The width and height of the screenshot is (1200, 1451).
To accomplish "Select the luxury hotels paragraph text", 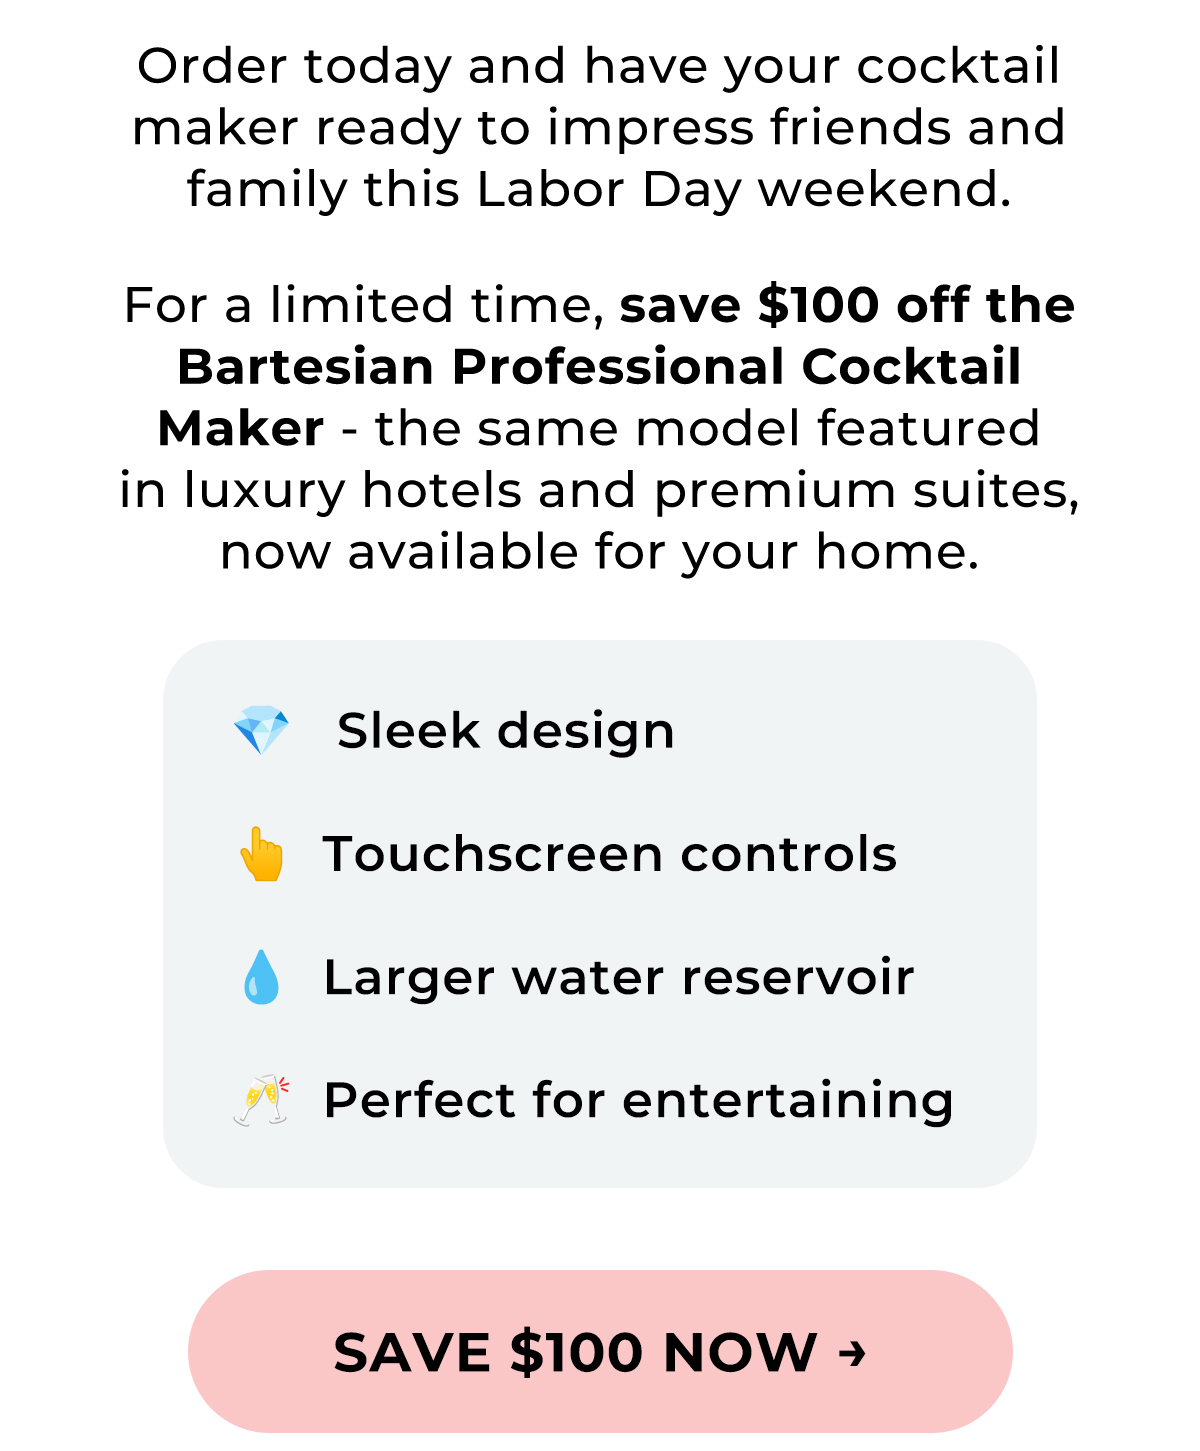I will (x=600, y=490).
